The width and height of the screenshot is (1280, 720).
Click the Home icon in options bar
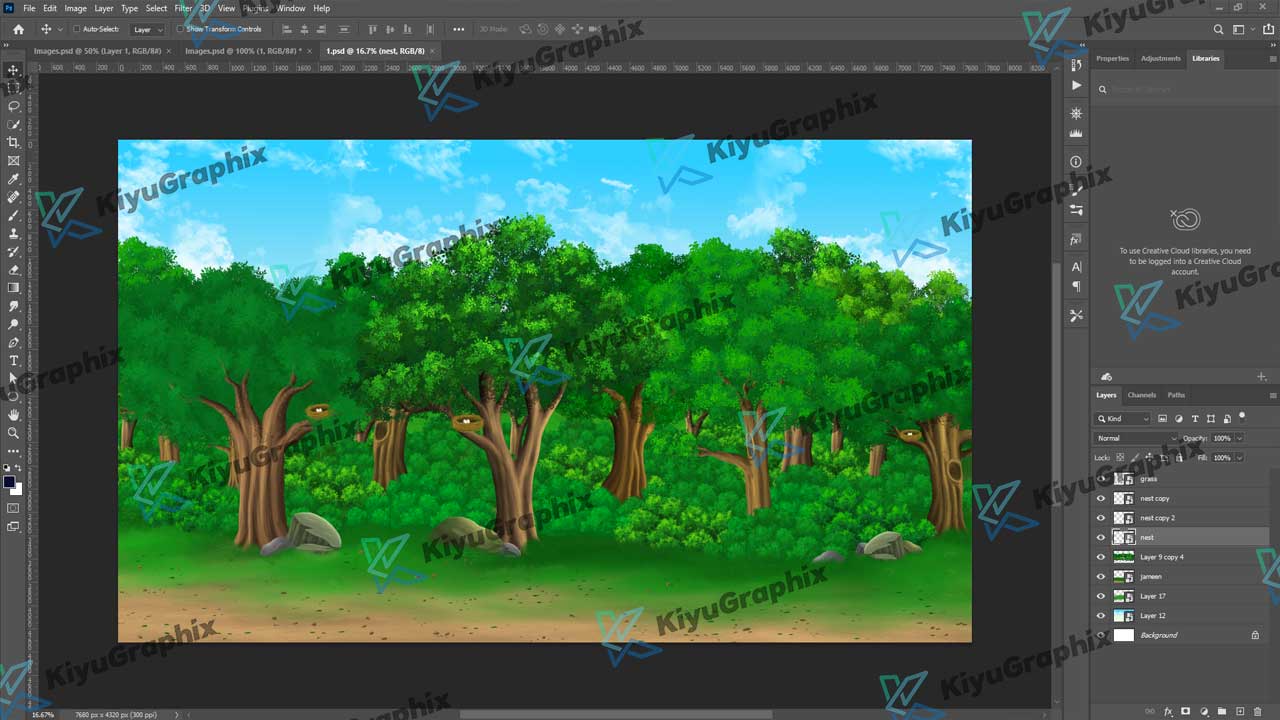pos(18,29)
